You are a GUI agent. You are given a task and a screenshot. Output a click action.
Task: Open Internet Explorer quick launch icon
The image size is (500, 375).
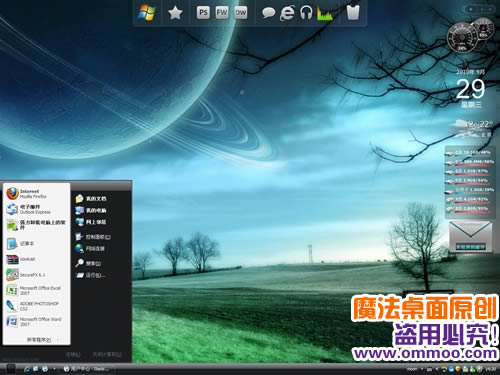(27, 369)
